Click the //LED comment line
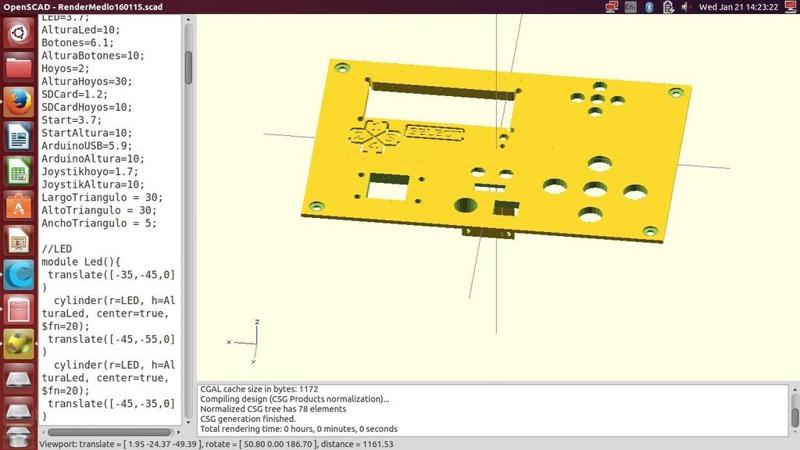This screenshot has height=450, width=800. pos(57,249)
